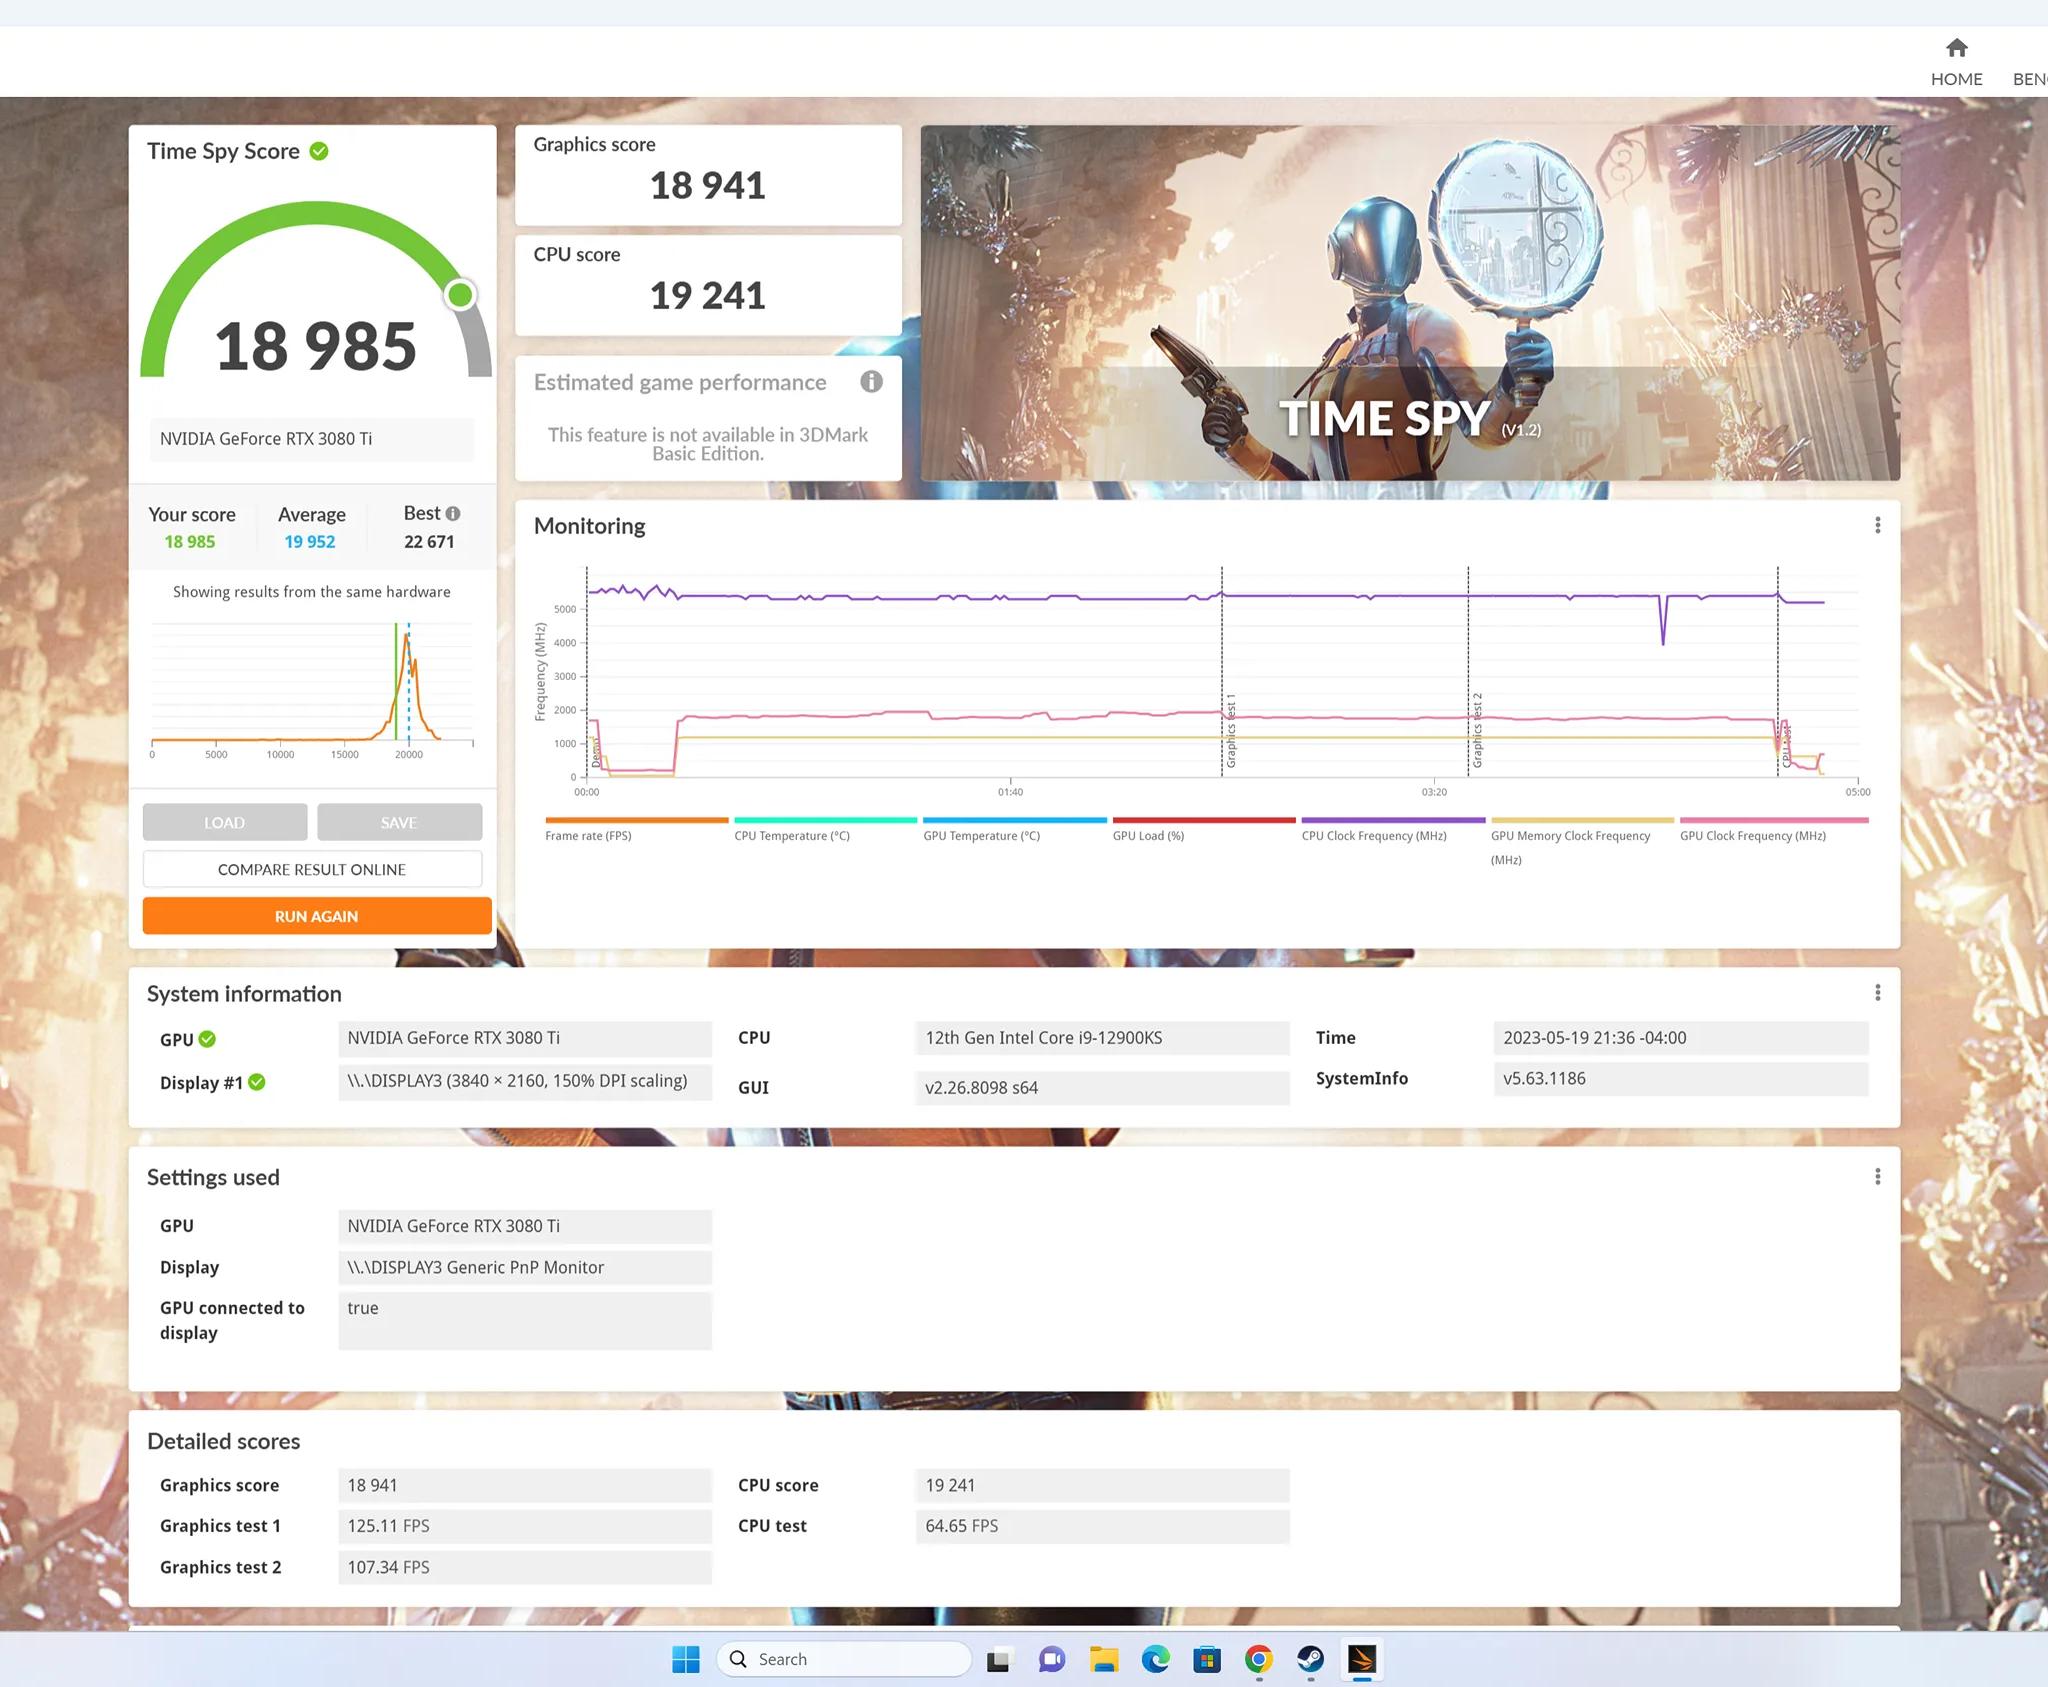Select the Time 2023-05-19 21:36 field

click(1681, 1038)
